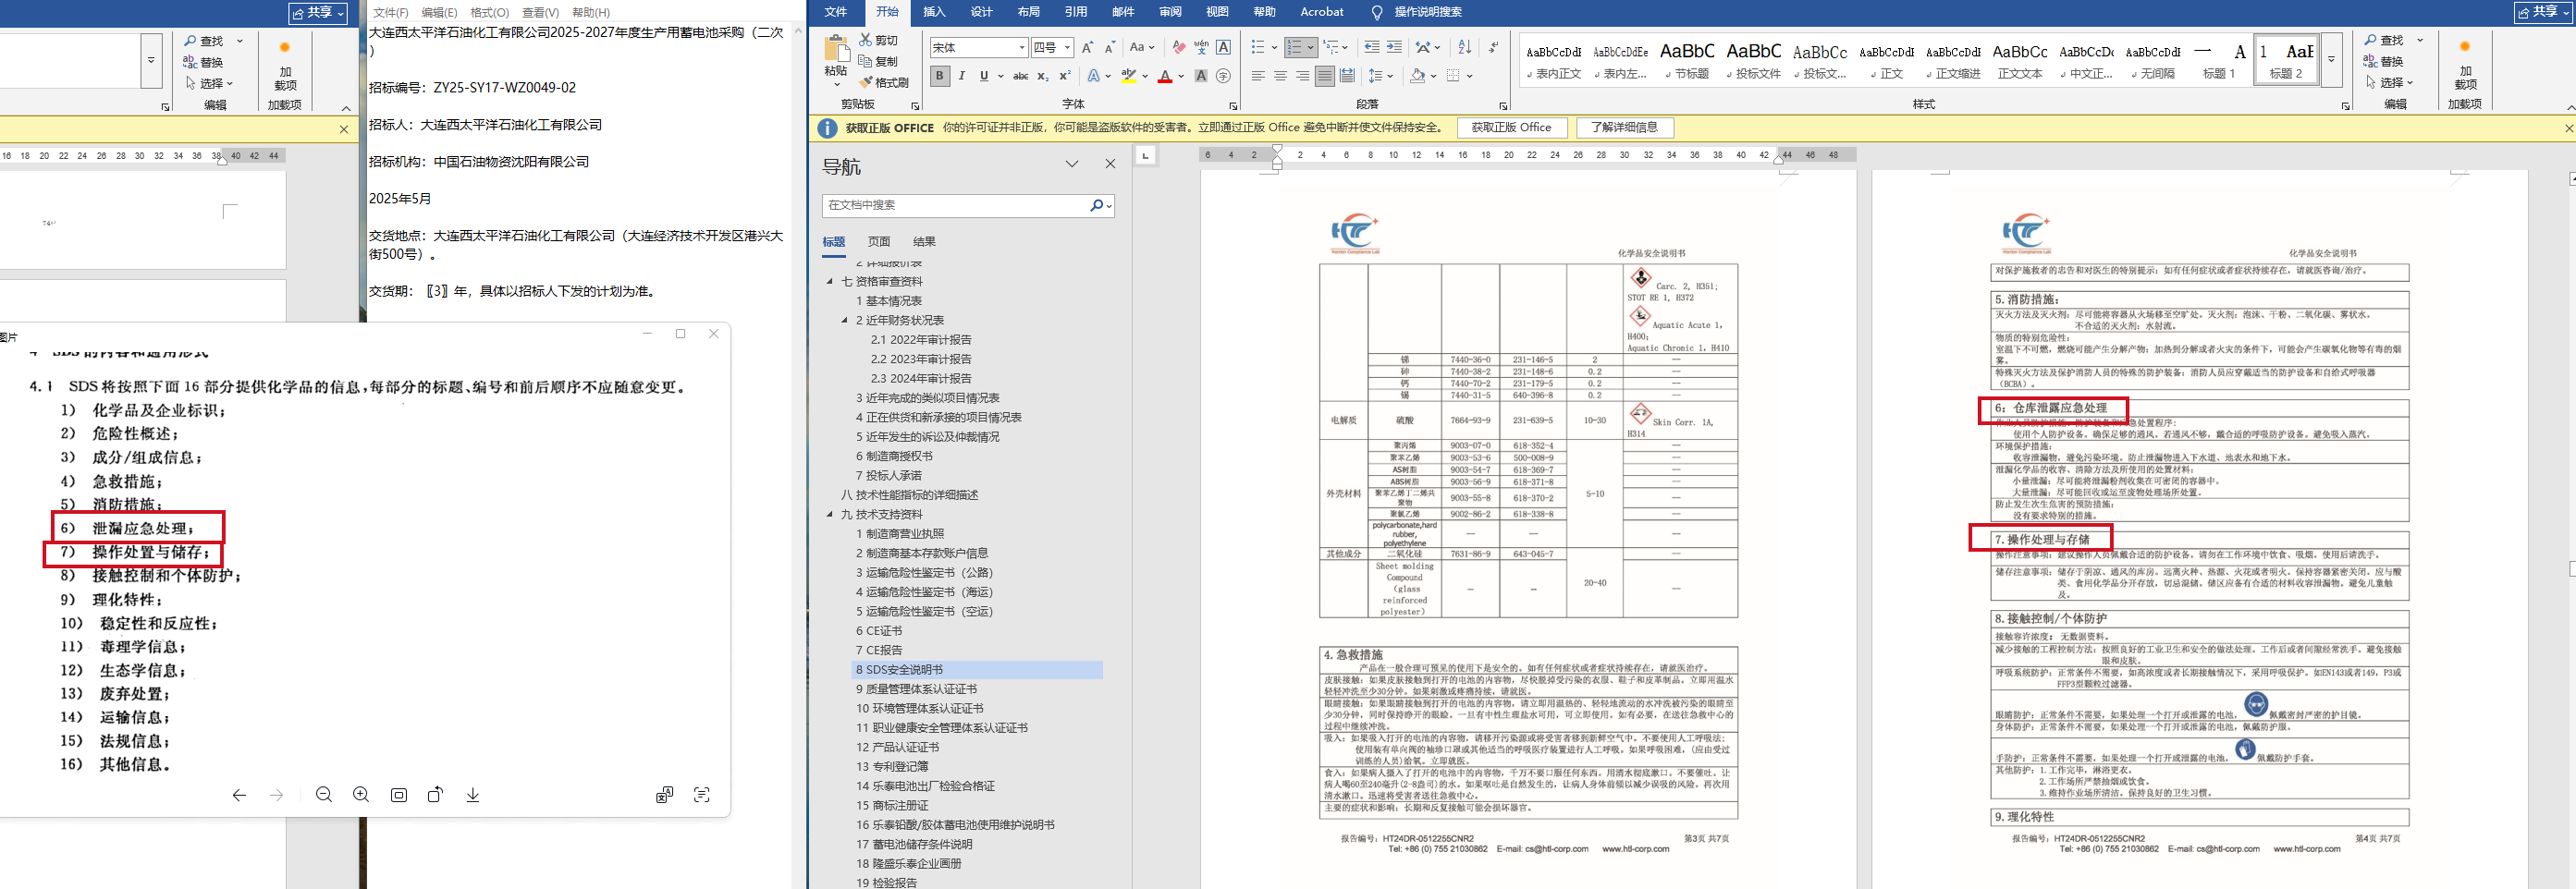Screen dimensions: 2576x889
Task: Toggle bold formatting
Action: pyautogui.click(x=939, y=76)
